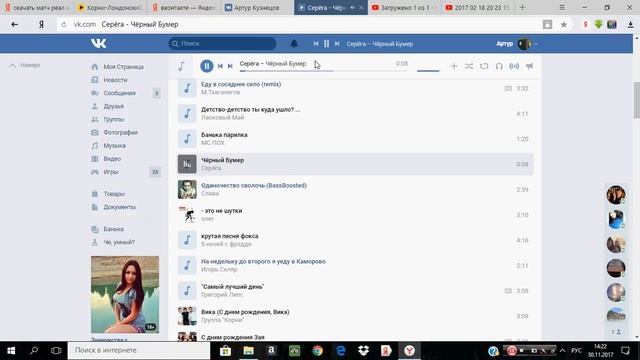Go to previous track in audio panel
This screenshot has width=640, height=360.
220,66
